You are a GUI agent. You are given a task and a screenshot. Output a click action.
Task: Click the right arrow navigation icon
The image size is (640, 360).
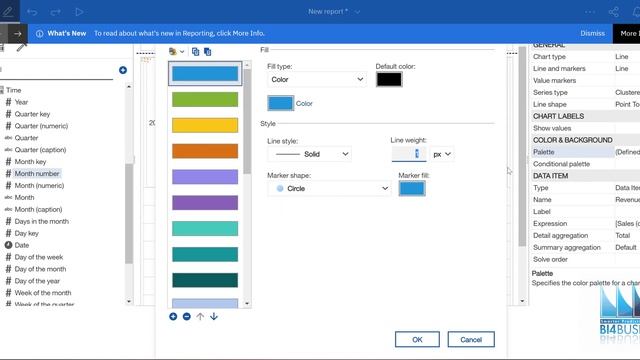(x=18, y=33)
